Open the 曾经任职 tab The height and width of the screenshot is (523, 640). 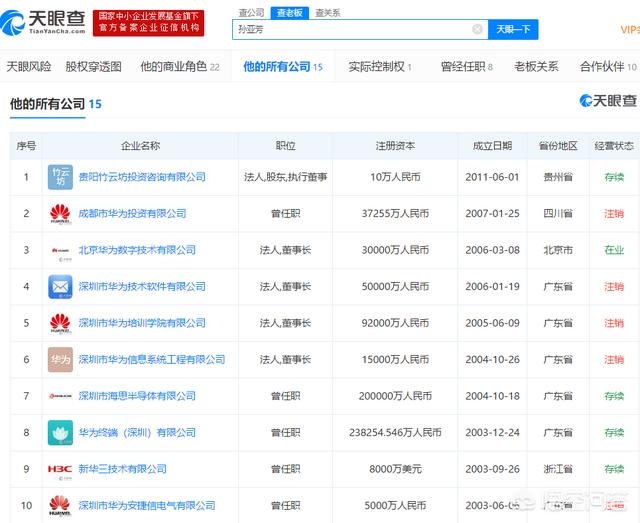tap(467, 66)
